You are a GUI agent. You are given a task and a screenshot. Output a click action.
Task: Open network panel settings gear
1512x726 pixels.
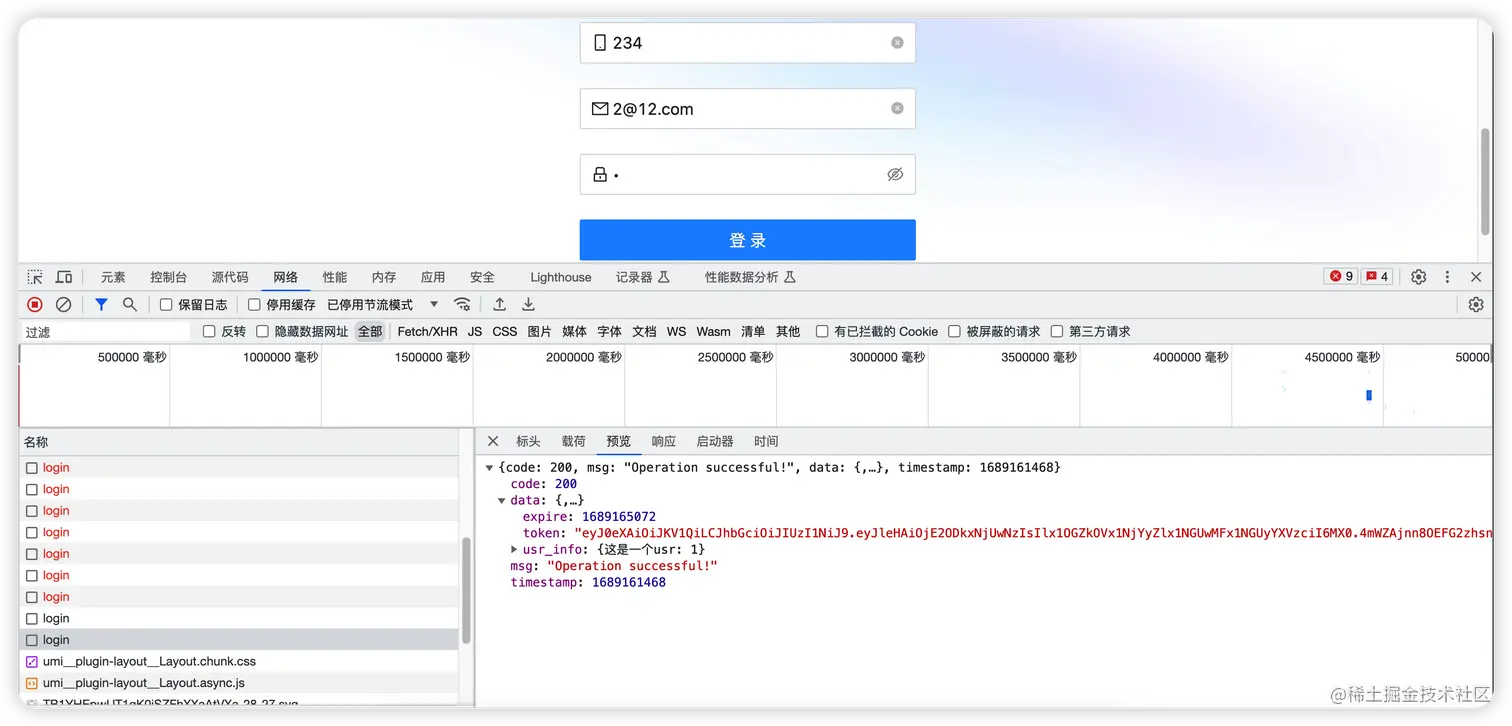[x=1476, y=305]
